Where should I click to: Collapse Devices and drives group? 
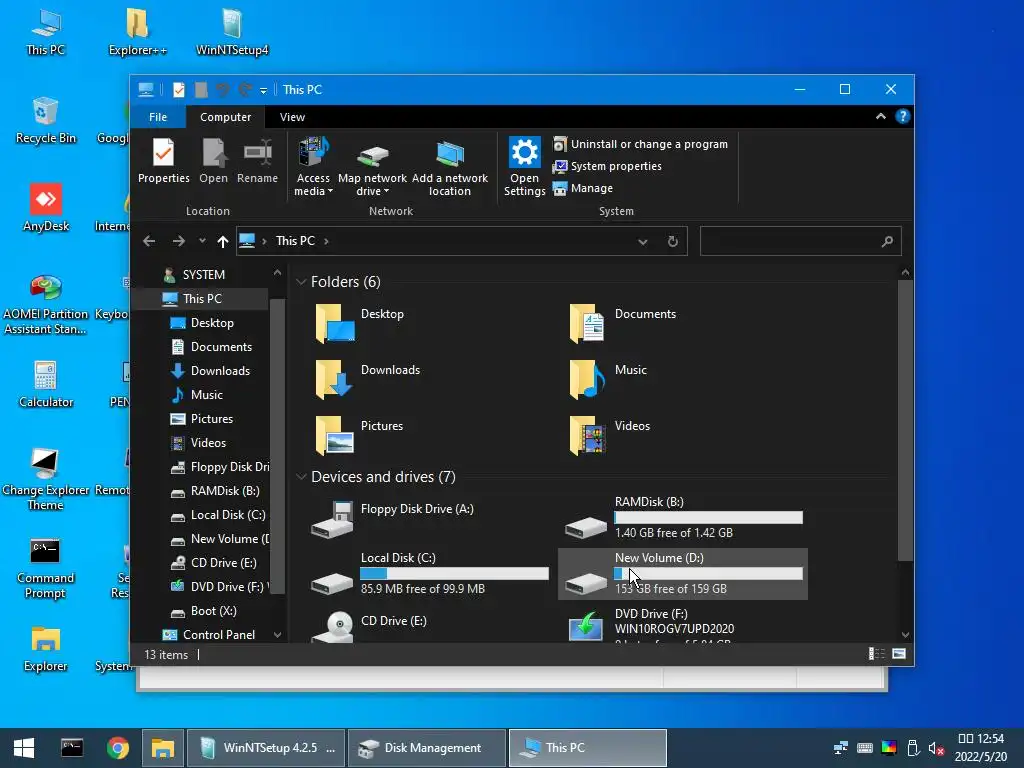[x=301, y=477]
